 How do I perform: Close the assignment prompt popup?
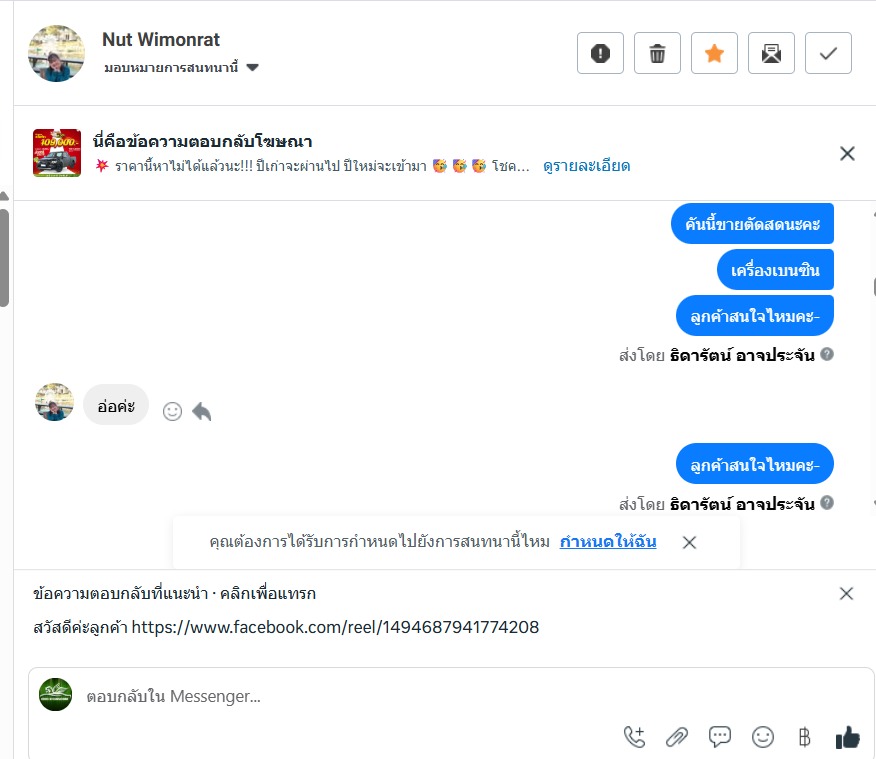pyautogui.click(x=689, y=542)
